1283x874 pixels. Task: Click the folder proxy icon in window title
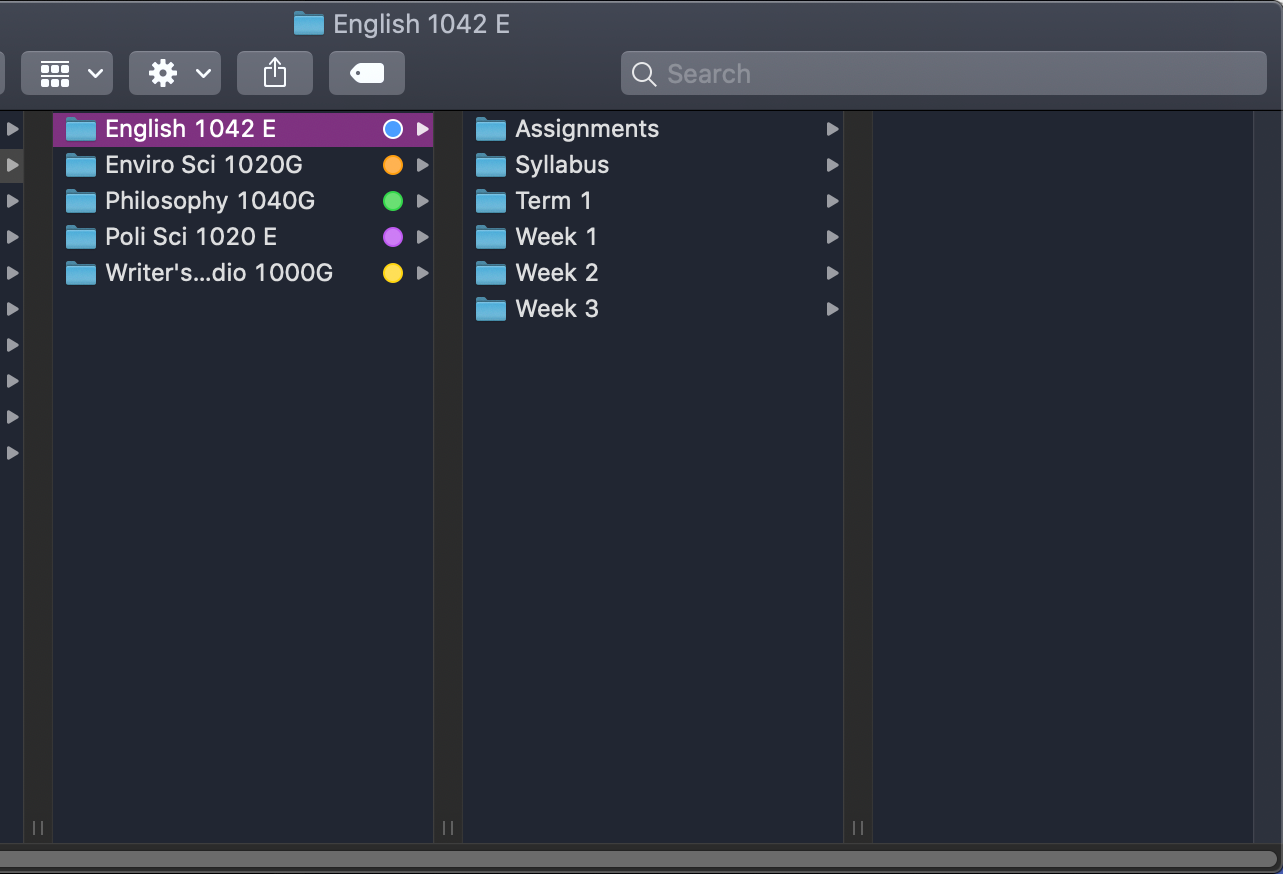tap(309, 24)
